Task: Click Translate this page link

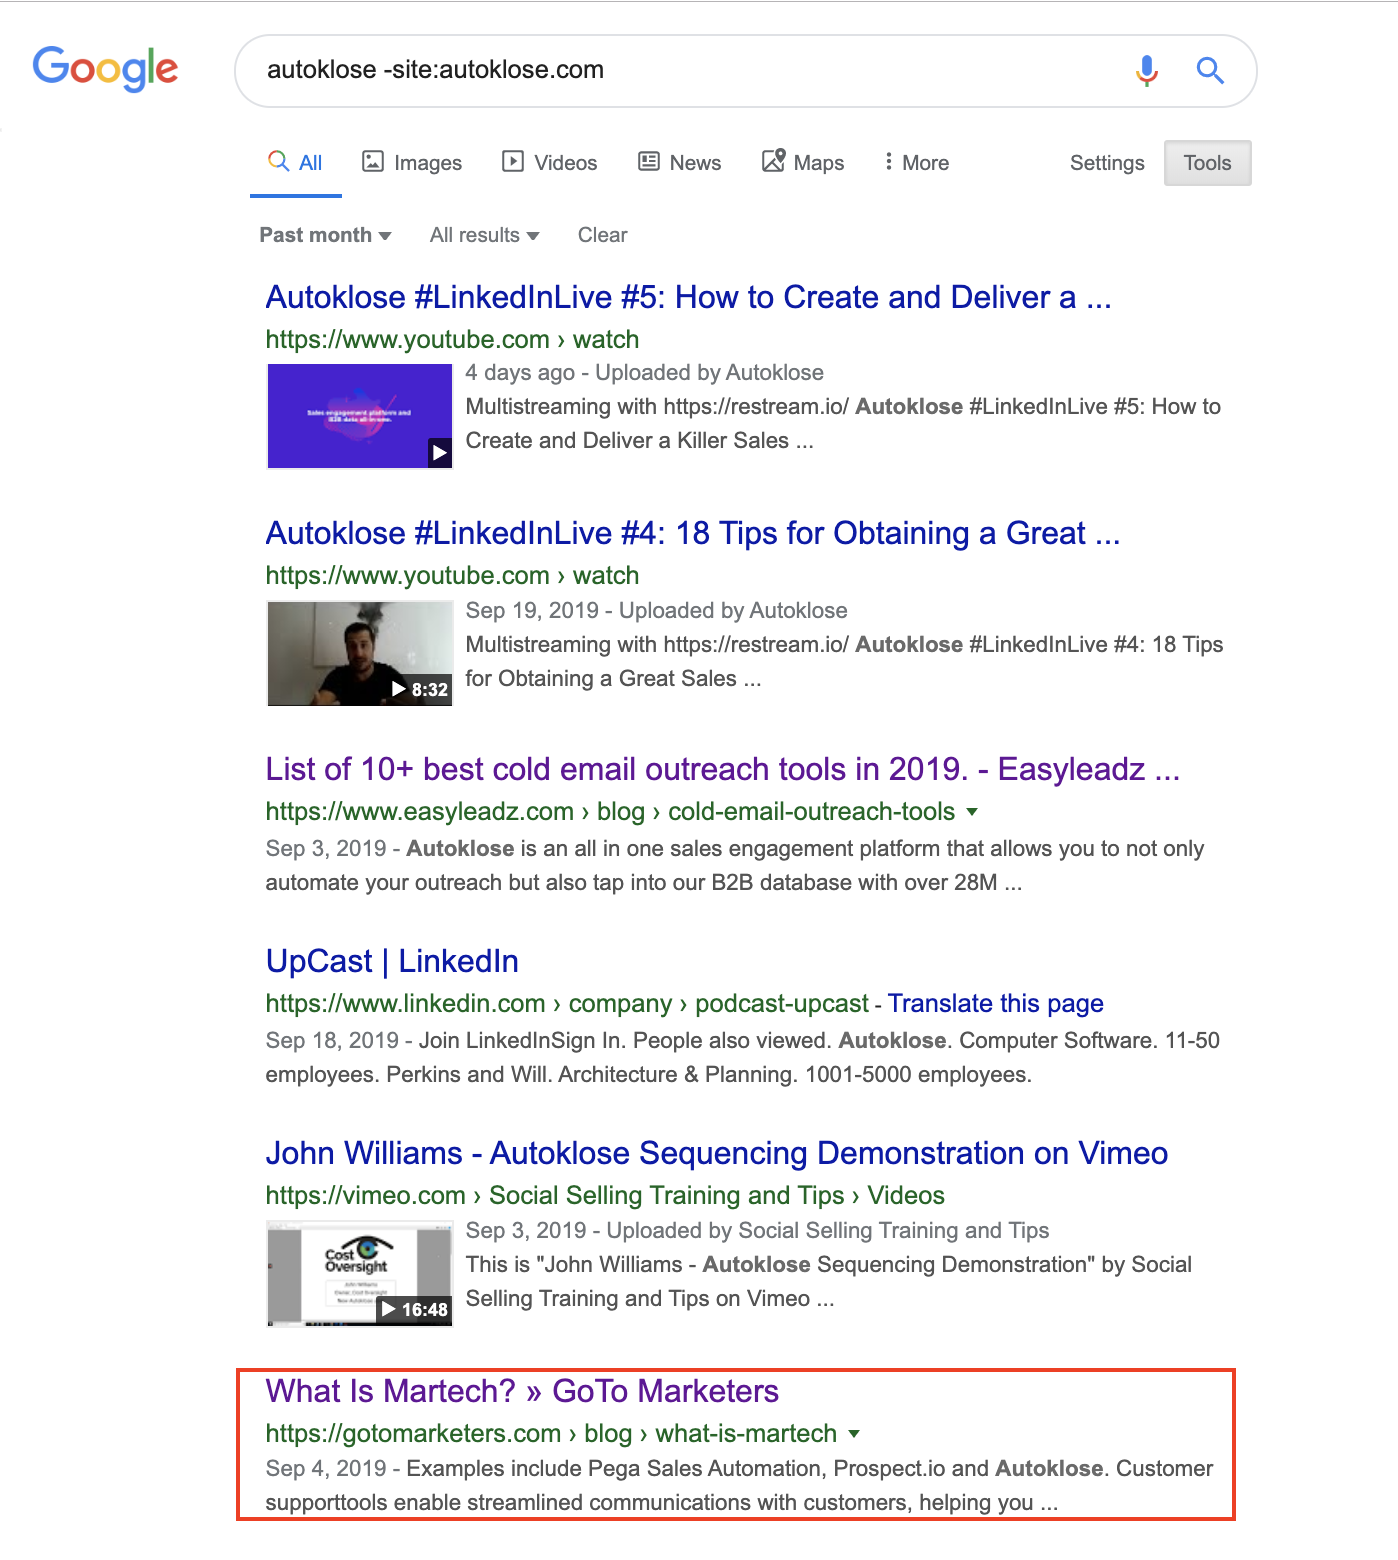Action: [x=995, y=1003]
